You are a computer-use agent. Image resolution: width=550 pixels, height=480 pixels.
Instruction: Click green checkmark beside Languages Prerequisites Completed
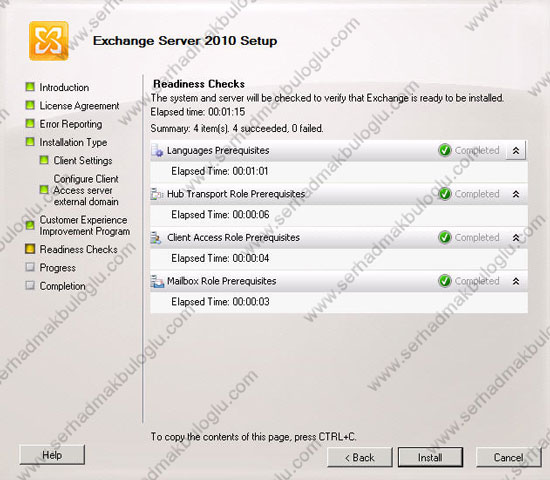click(445, 151)
